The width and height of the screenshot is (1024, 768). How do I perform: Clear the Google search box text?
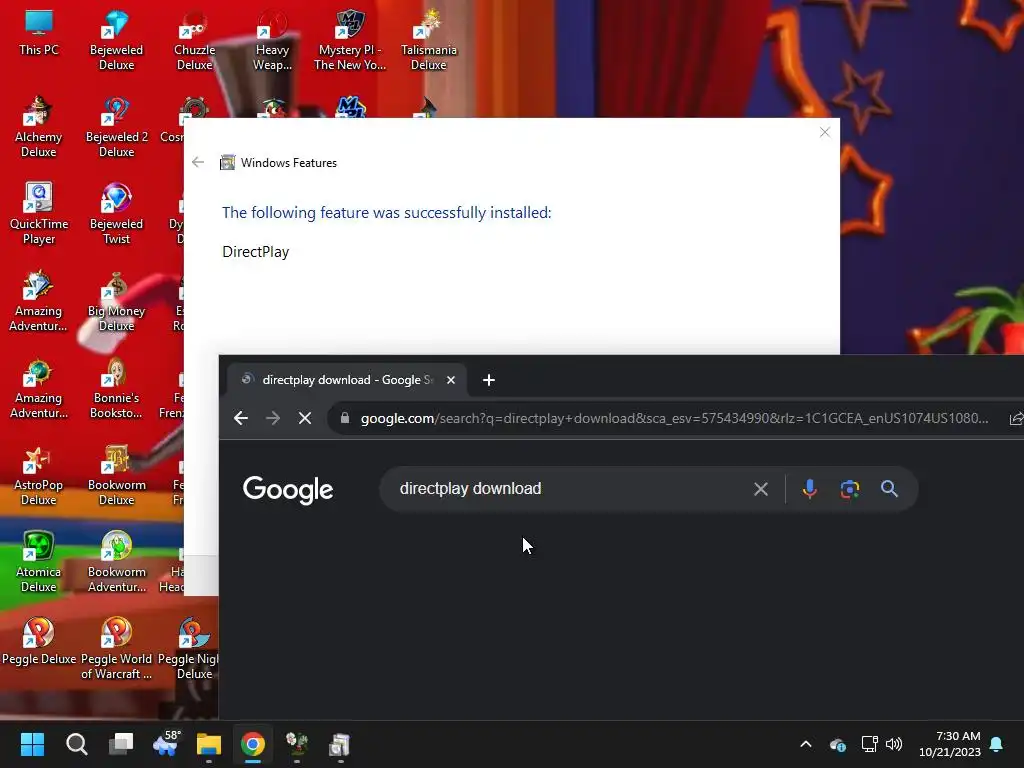tap(760, 488)
